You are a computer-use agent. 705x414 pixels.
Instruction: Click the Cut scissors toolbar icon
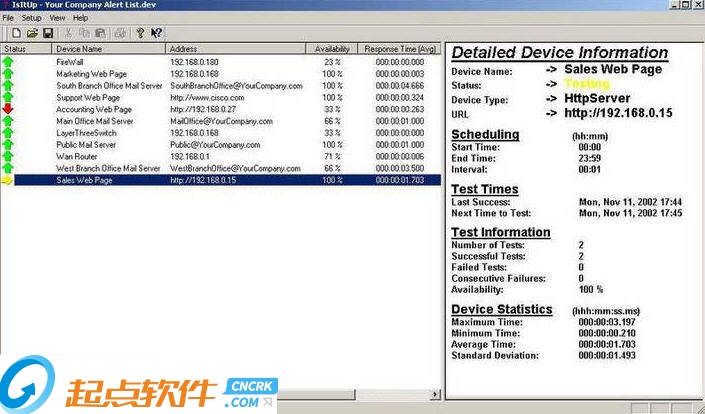pyautogui.click(x=68, y=33)
